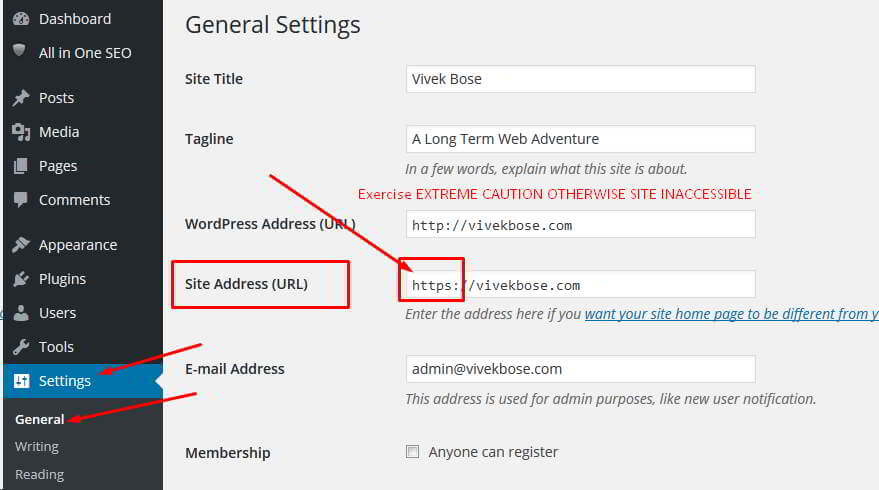This screenshot has width=879, height=490.
Task: Click the Comments speech bubble icon
Action: point(21,200)
